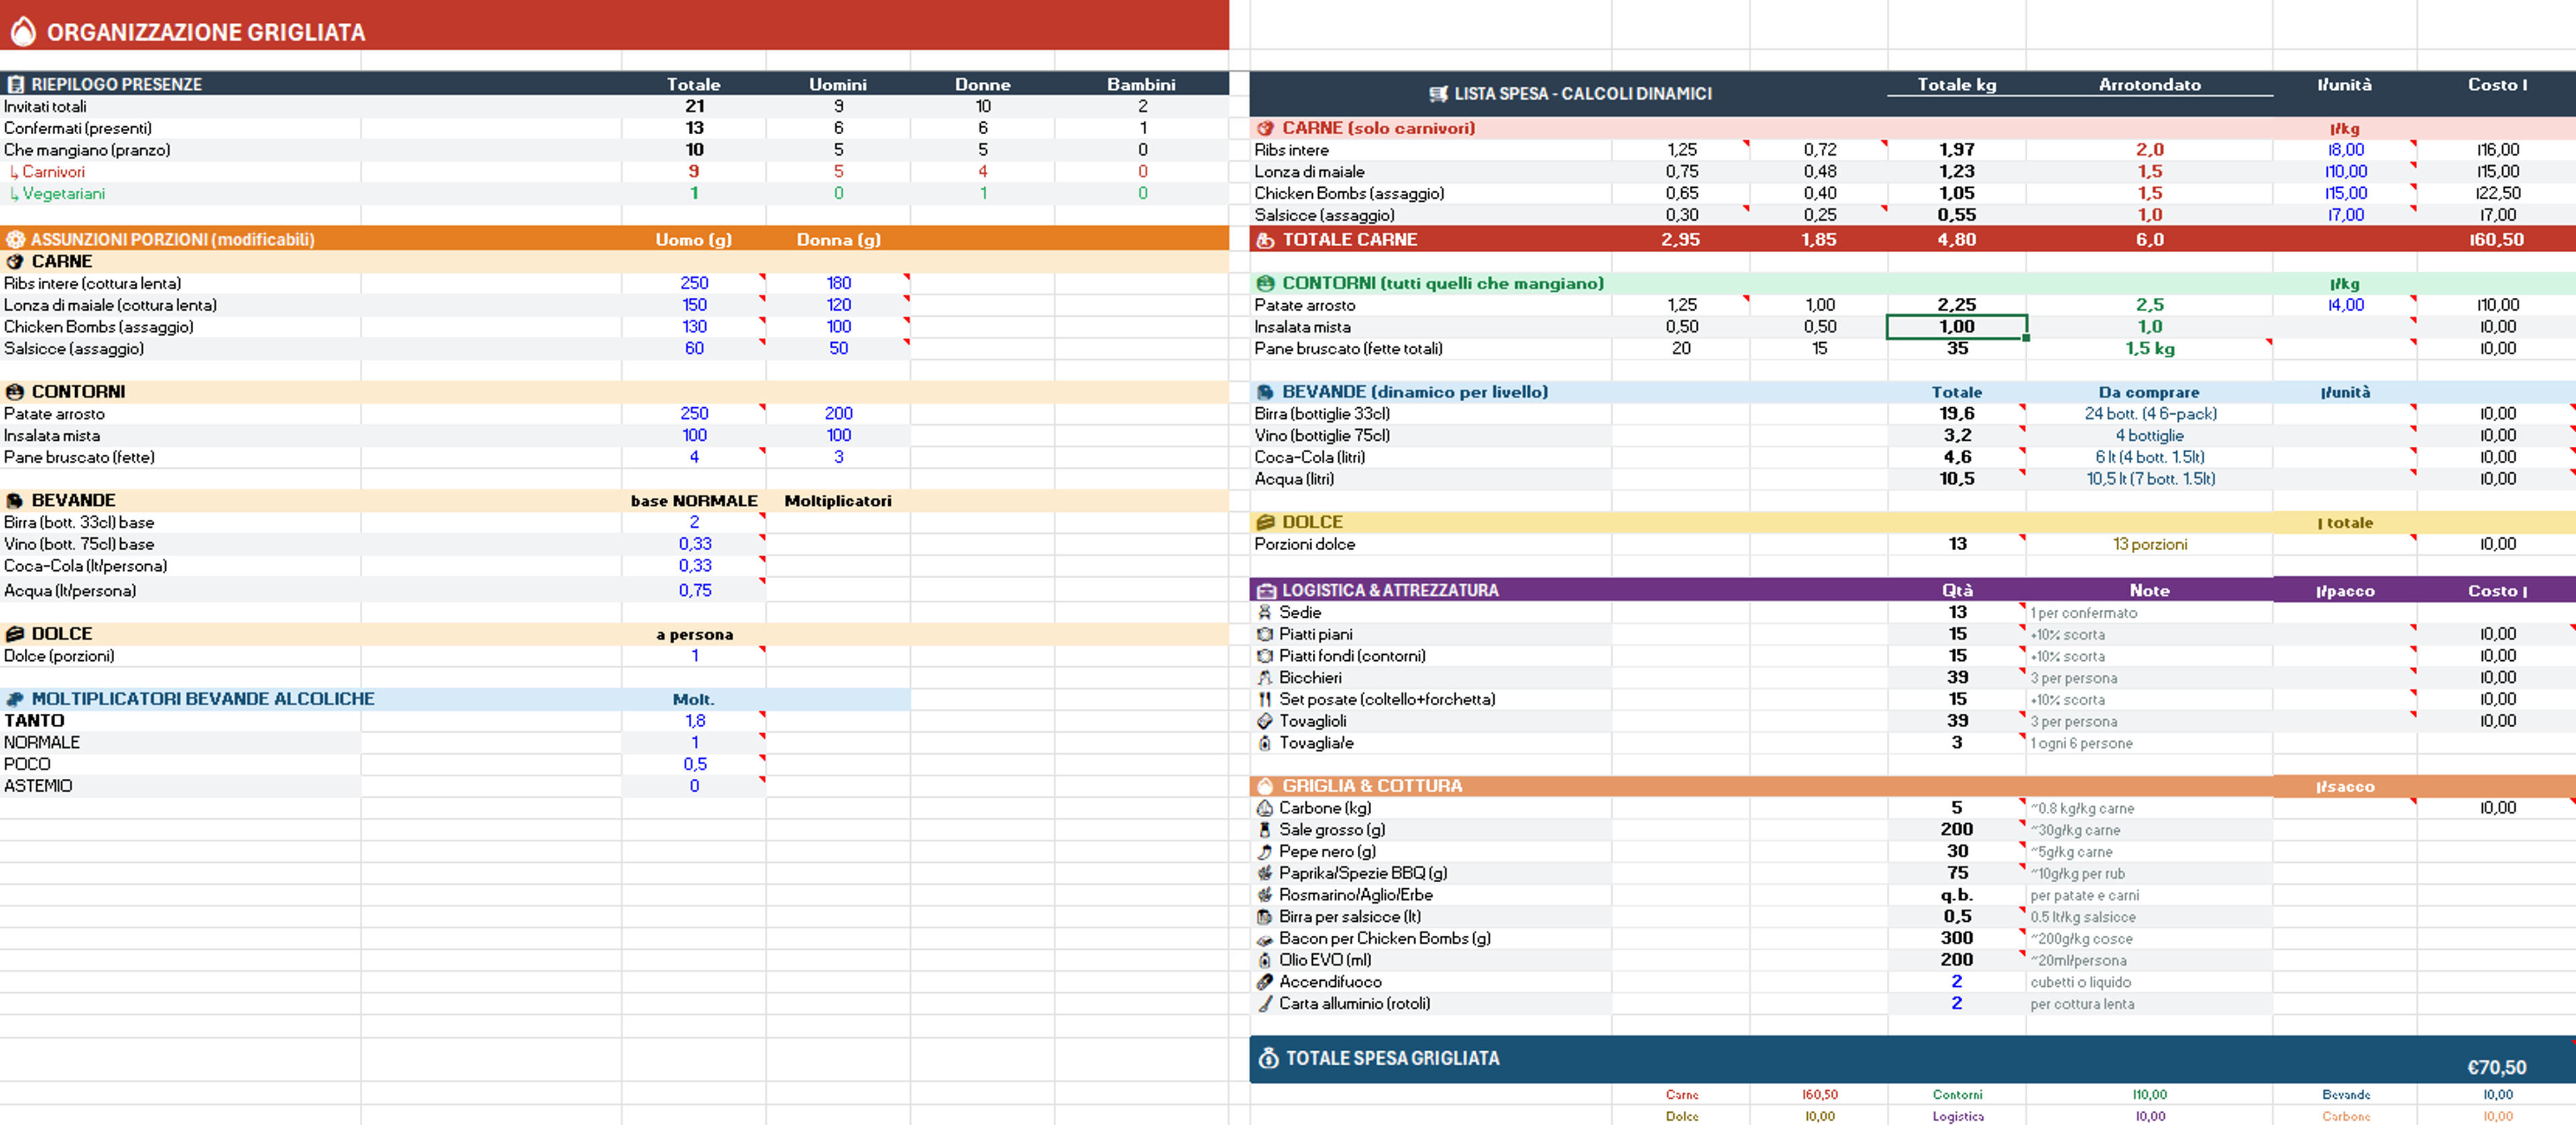Click the icon next to Pepe nero (g)

1265,852
